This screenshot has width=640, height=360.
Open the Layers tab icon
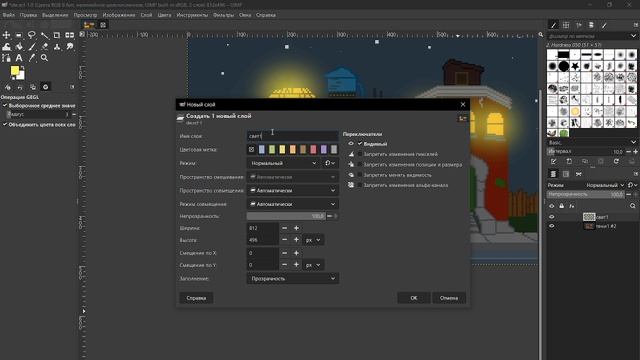point(553,174)
